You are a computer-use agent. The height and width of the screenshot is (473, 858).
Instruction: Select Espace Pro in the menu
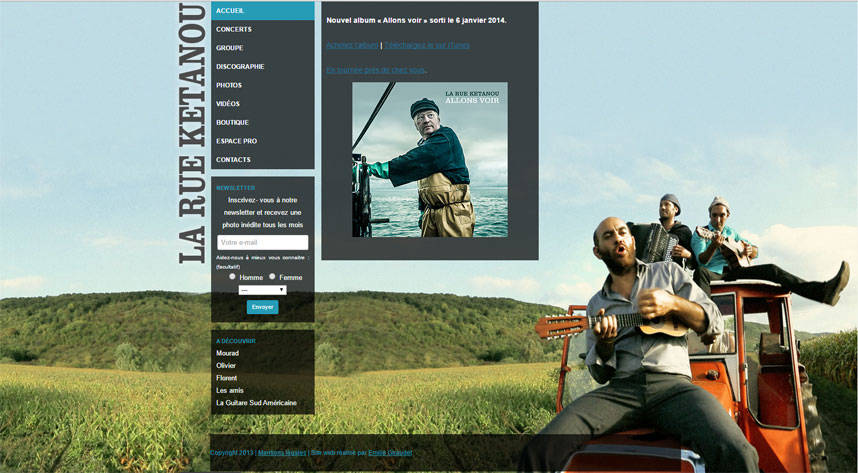click(263, 141)
